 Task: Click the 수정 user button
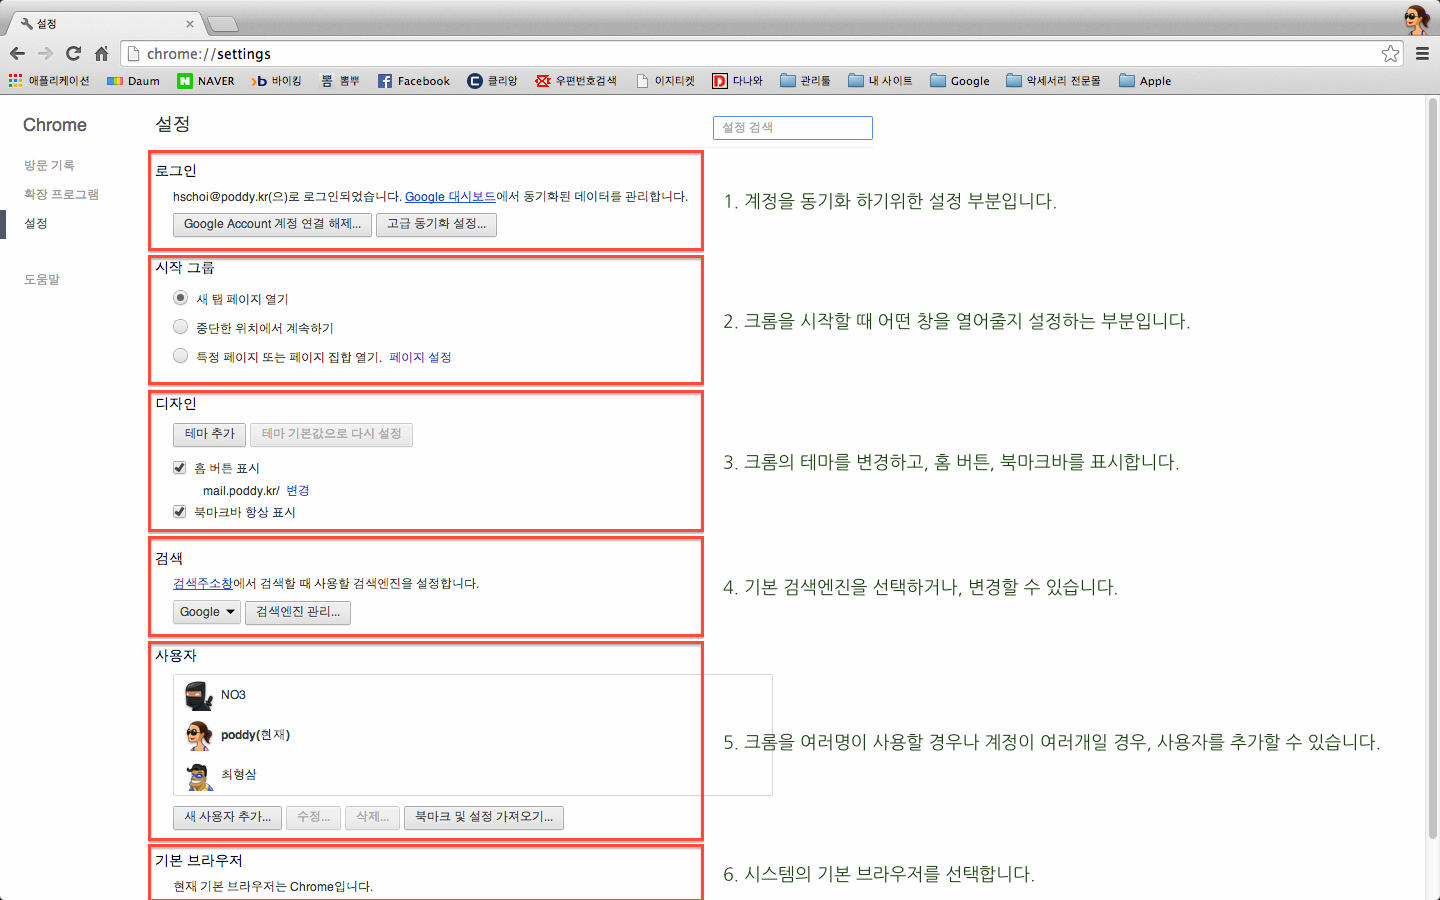pyautogui.click(x=313, y=817)
